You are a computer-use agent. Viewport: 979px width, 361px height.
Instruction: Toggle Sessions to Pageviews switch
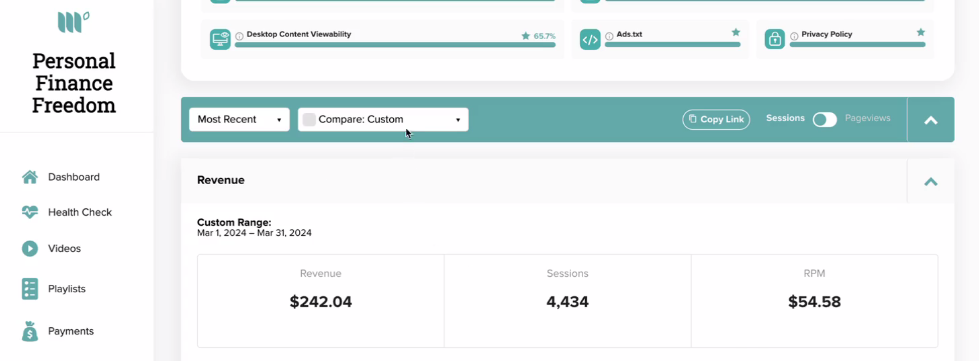click(824, 120)
